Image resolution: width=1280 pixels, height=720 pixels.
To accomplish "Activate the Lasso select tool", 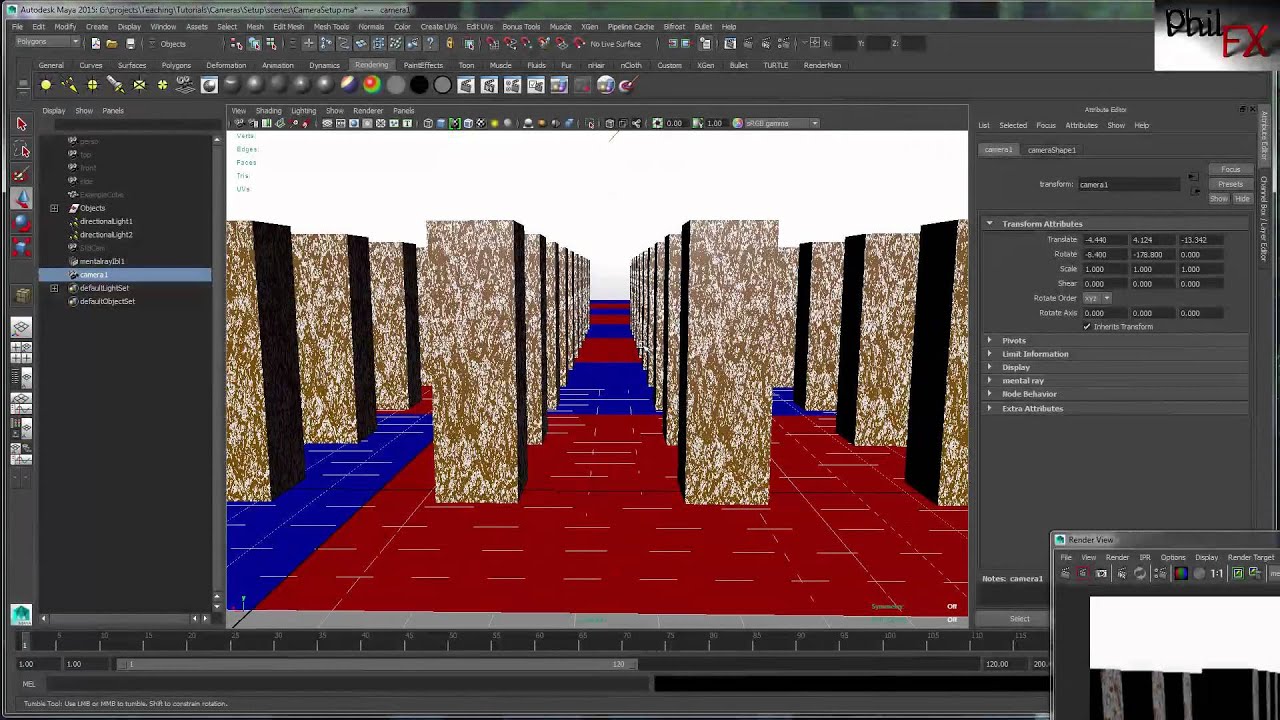I will [21, 150].
